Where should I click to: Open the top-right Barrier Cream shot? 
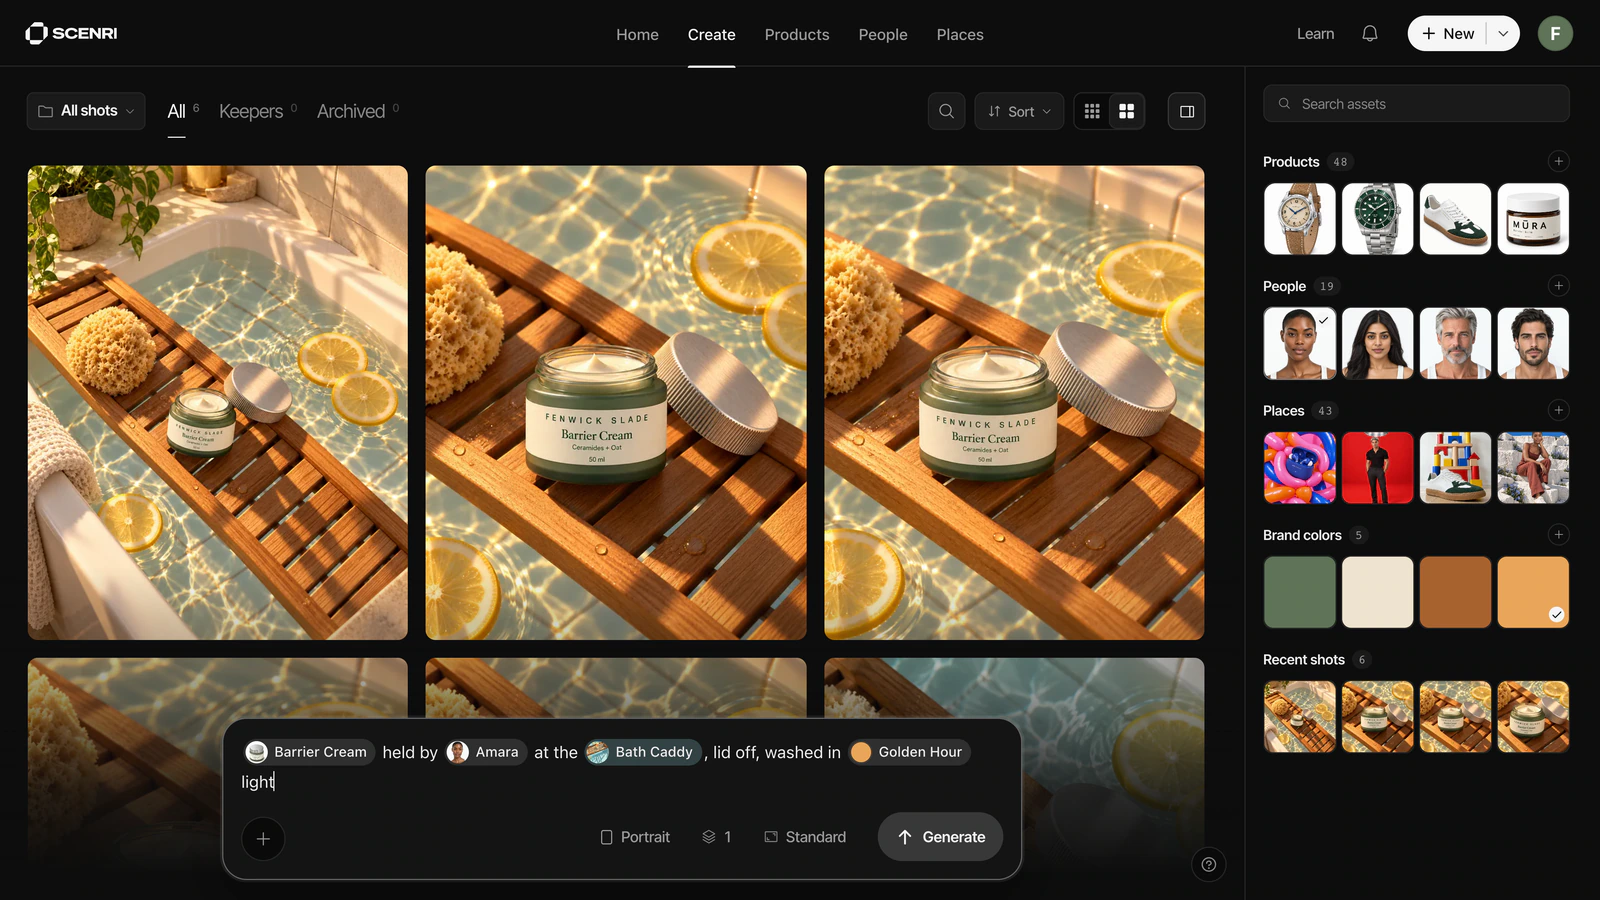coord(1014,402)
